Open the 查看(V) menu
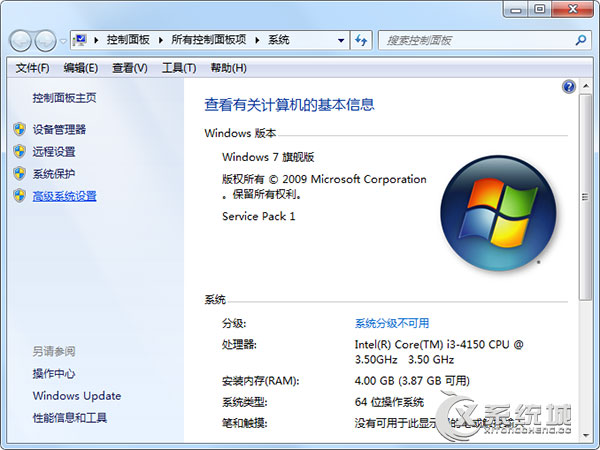 (129, 68)
